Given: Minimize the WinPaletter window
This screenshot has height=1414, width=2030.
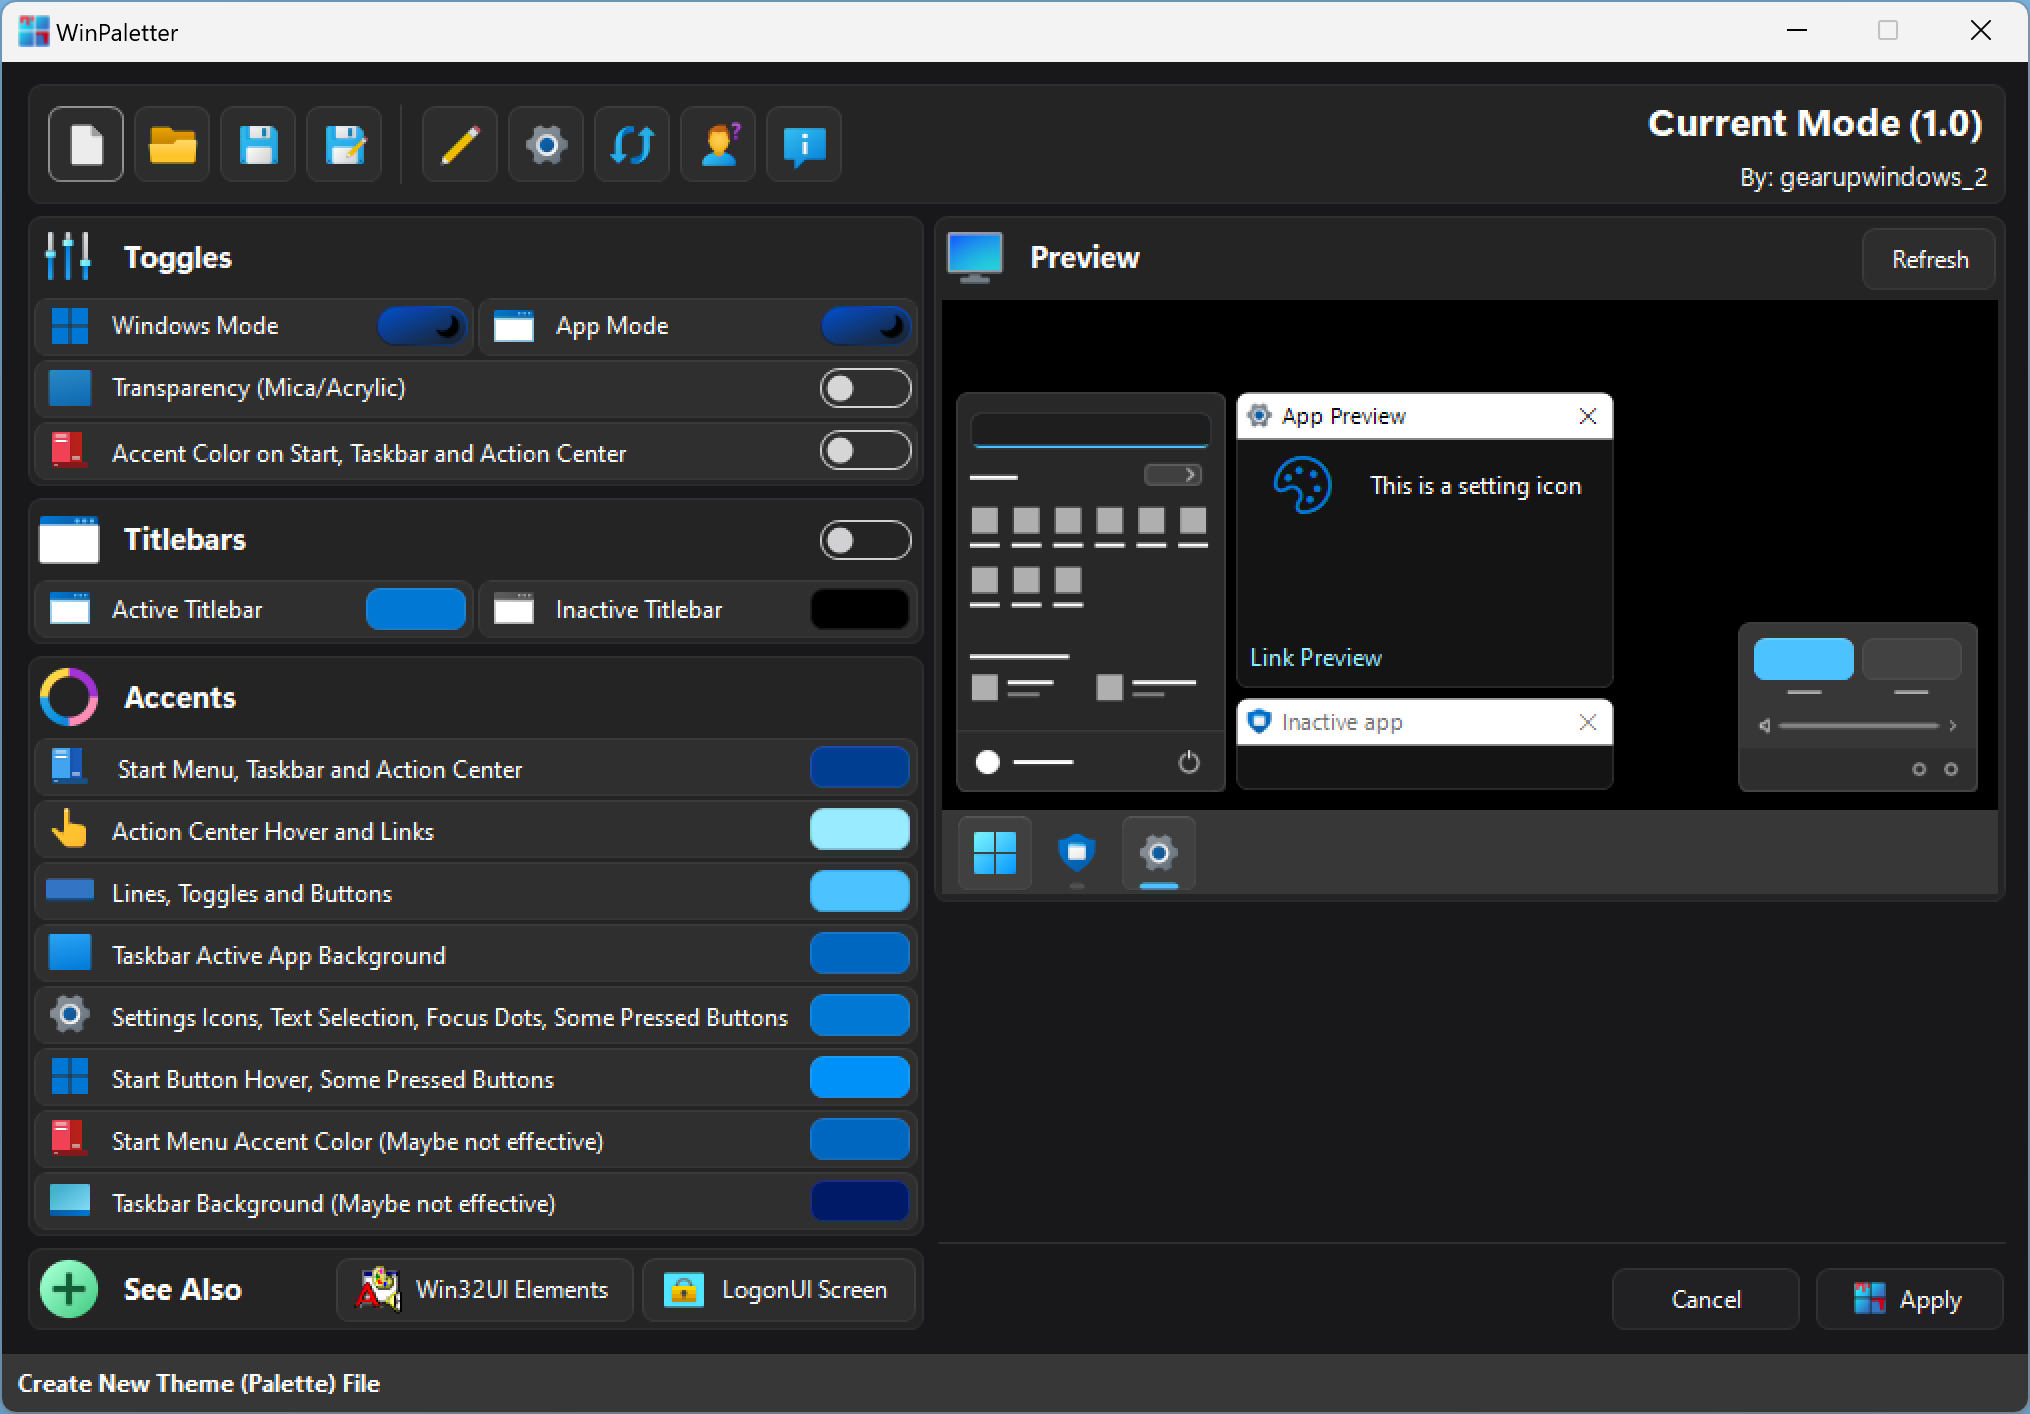Looking at the screenshot, I should (x=1797, y=31).
